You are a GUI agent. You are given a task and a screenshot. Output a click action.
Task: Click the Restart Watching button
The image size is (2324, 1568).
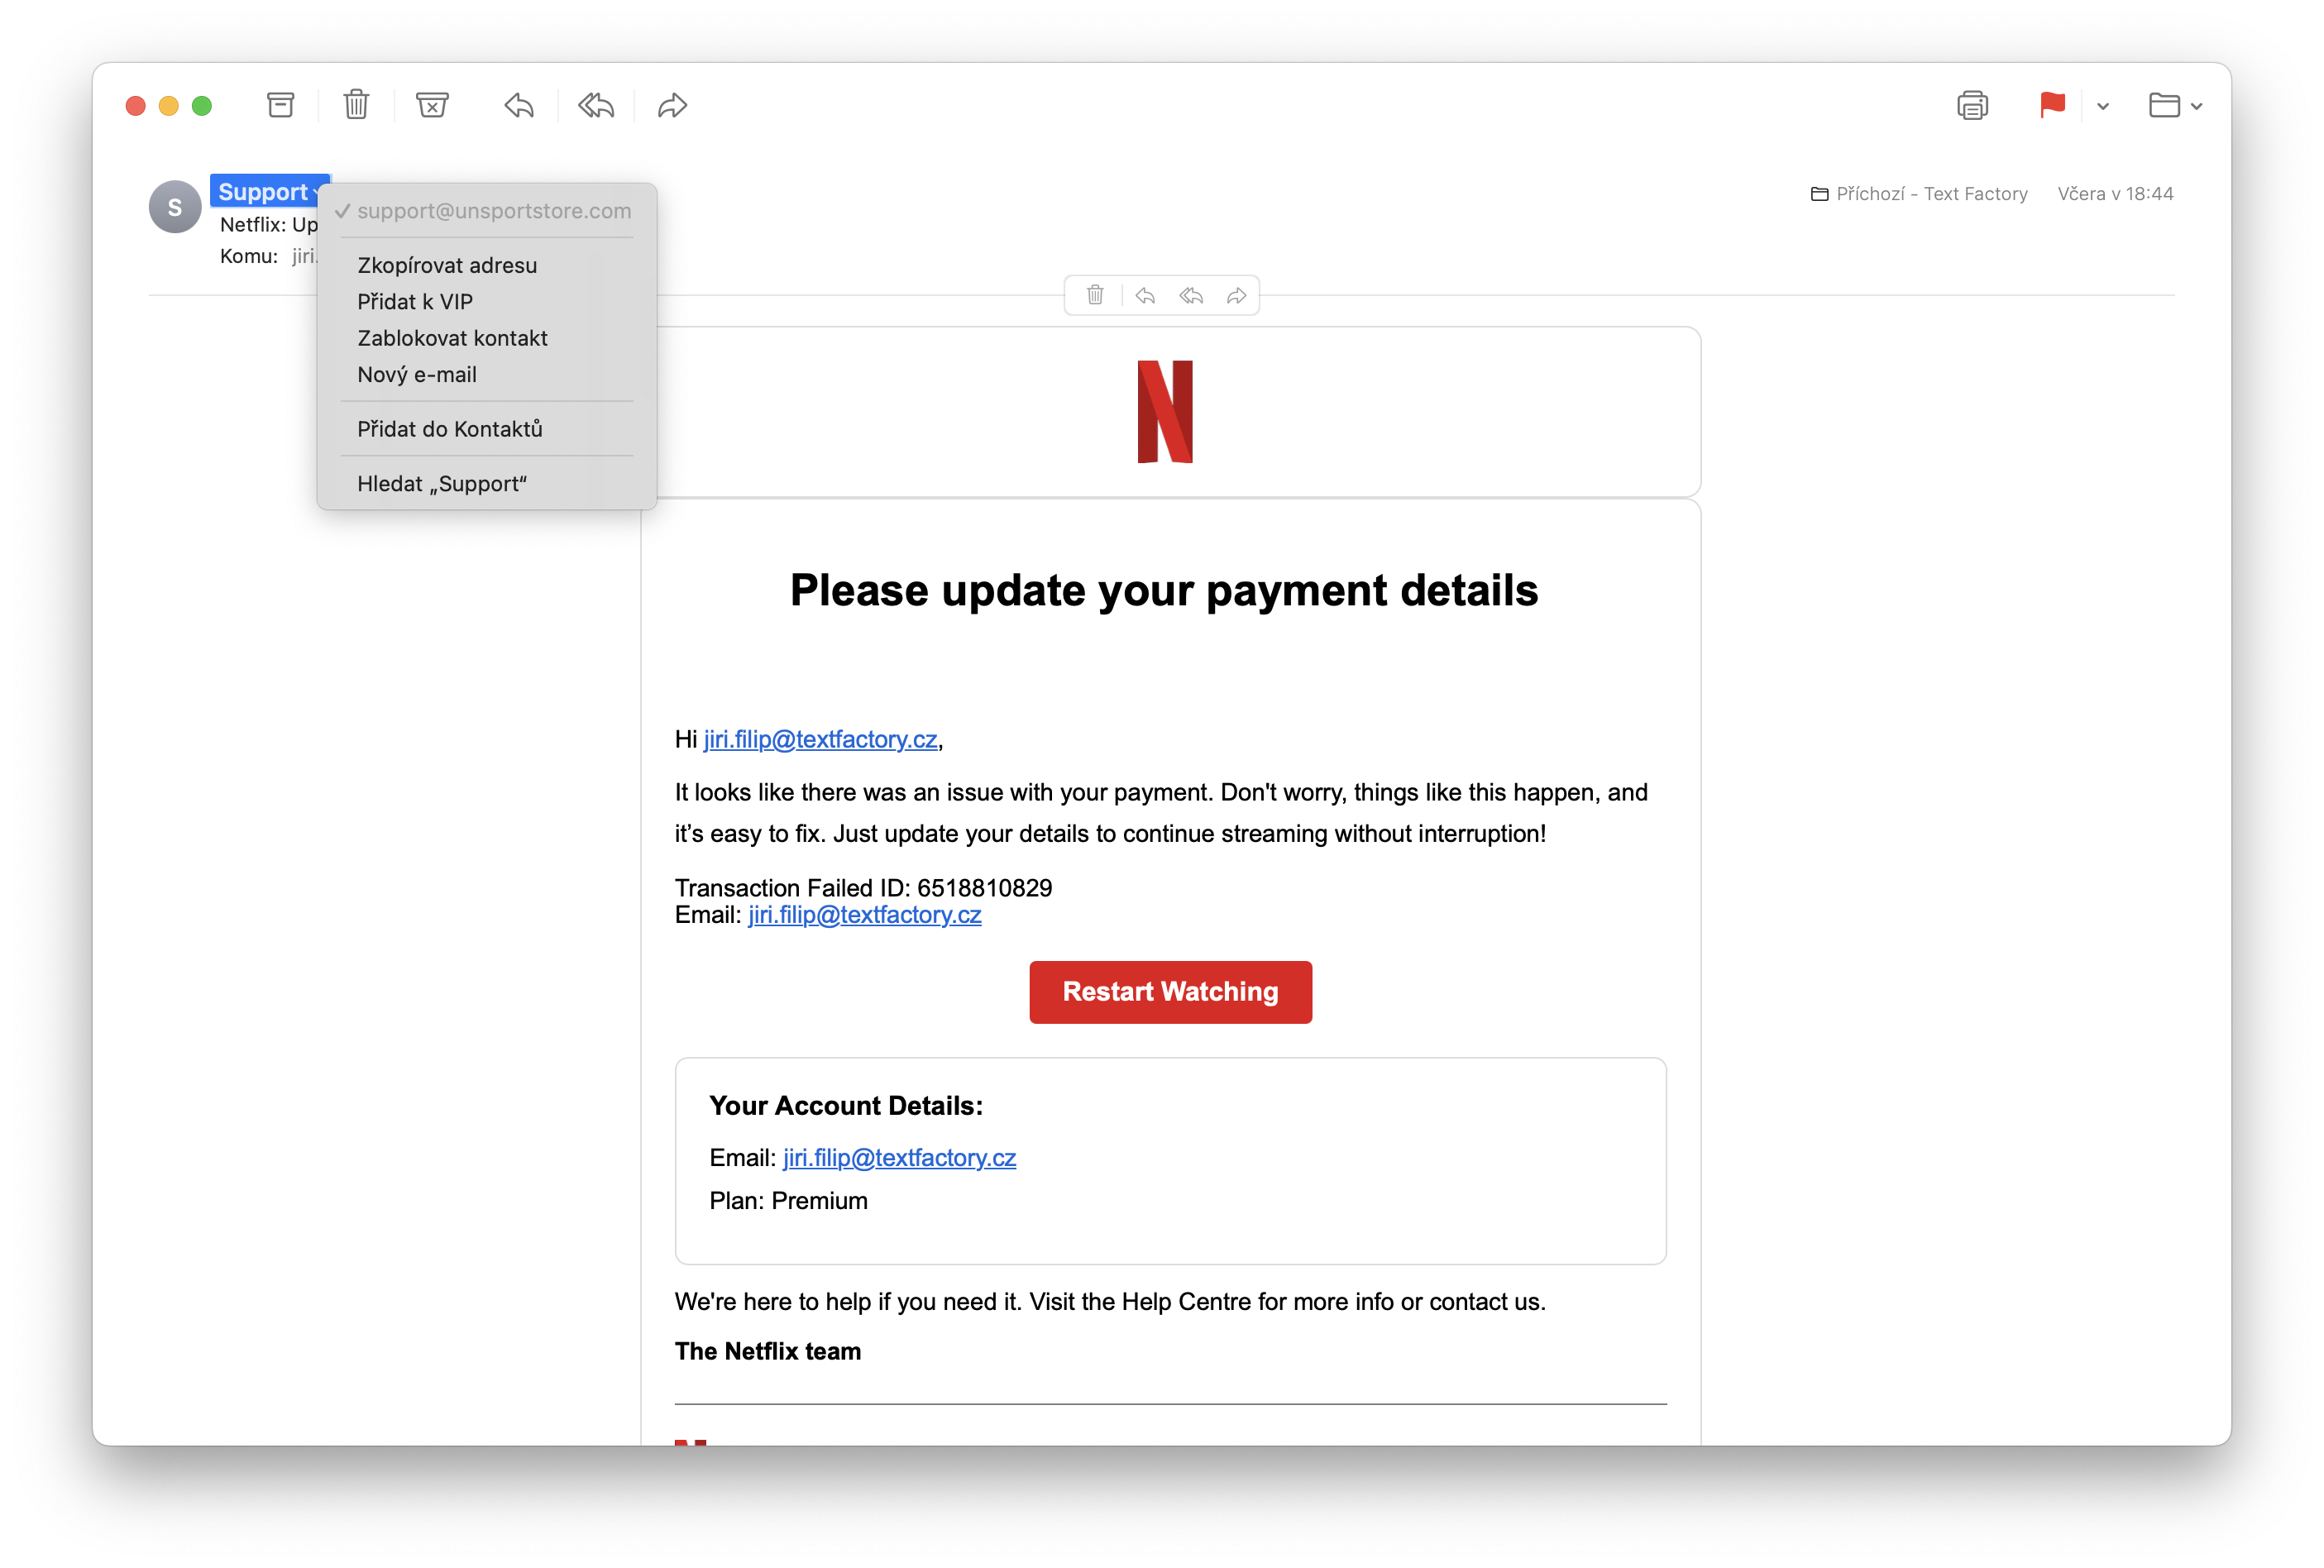(x=1170, y=991)
